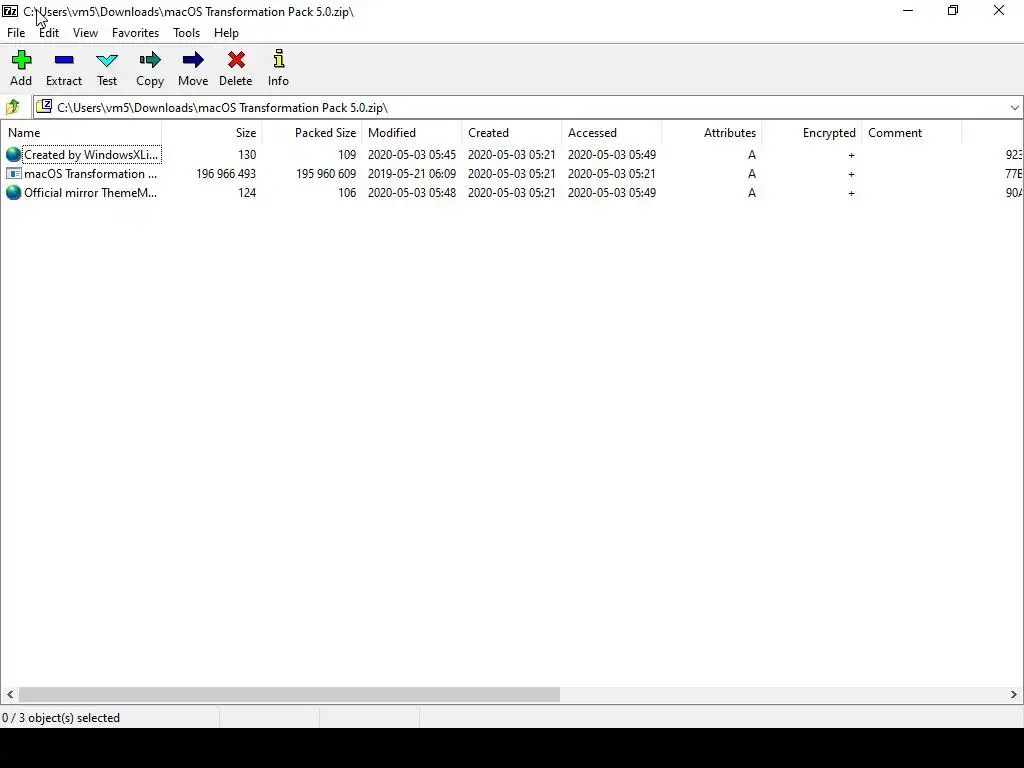Select the 'Created by WindowsXLi...' file

[x=91, y=155]
